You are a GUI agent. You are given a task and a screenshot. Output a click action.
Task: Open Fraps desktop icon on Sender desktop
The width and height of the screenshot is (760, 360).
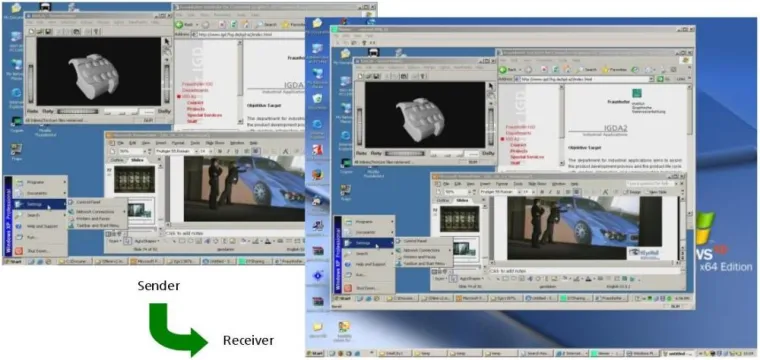16,151
